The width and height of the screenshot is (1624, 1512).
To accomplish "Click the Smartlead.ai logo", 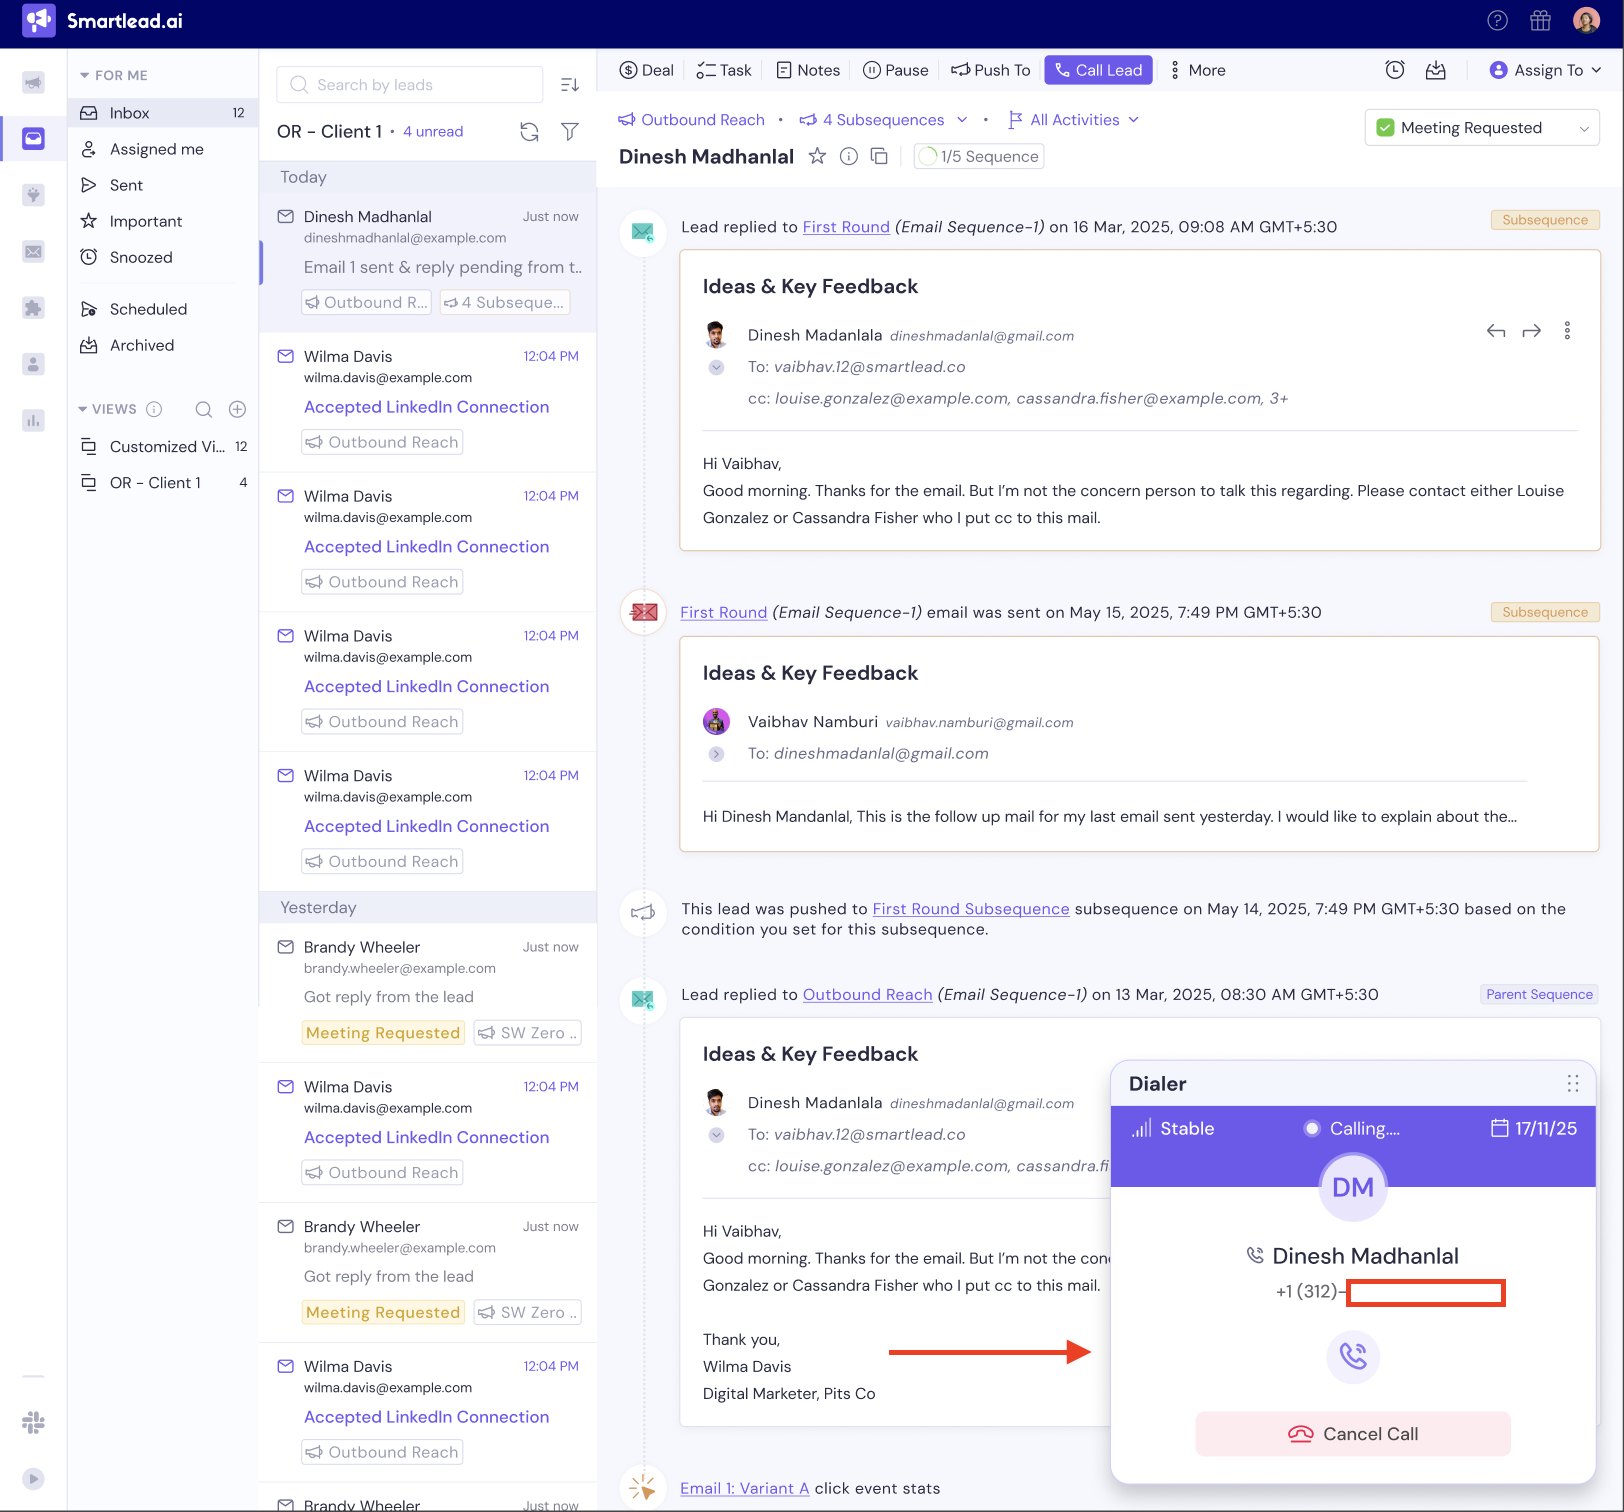I will (x=102, y=21).
